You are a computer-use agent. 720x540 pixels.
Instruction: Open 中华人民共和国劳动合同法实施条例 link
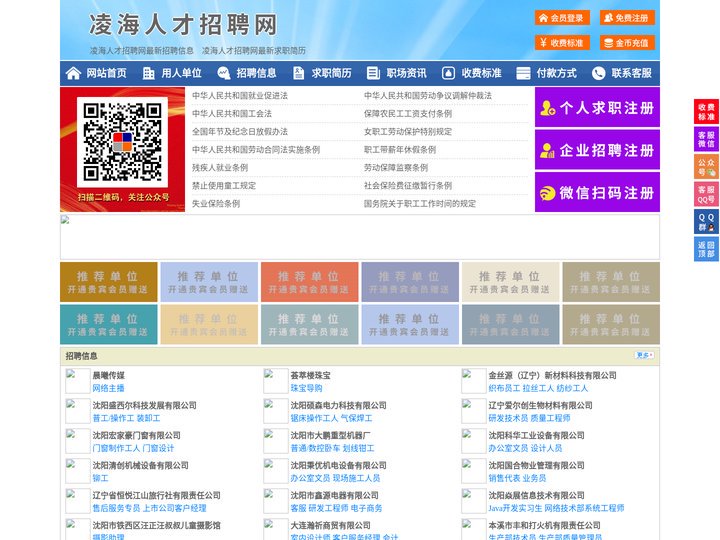pyautogui.click(x=256, y=150)
